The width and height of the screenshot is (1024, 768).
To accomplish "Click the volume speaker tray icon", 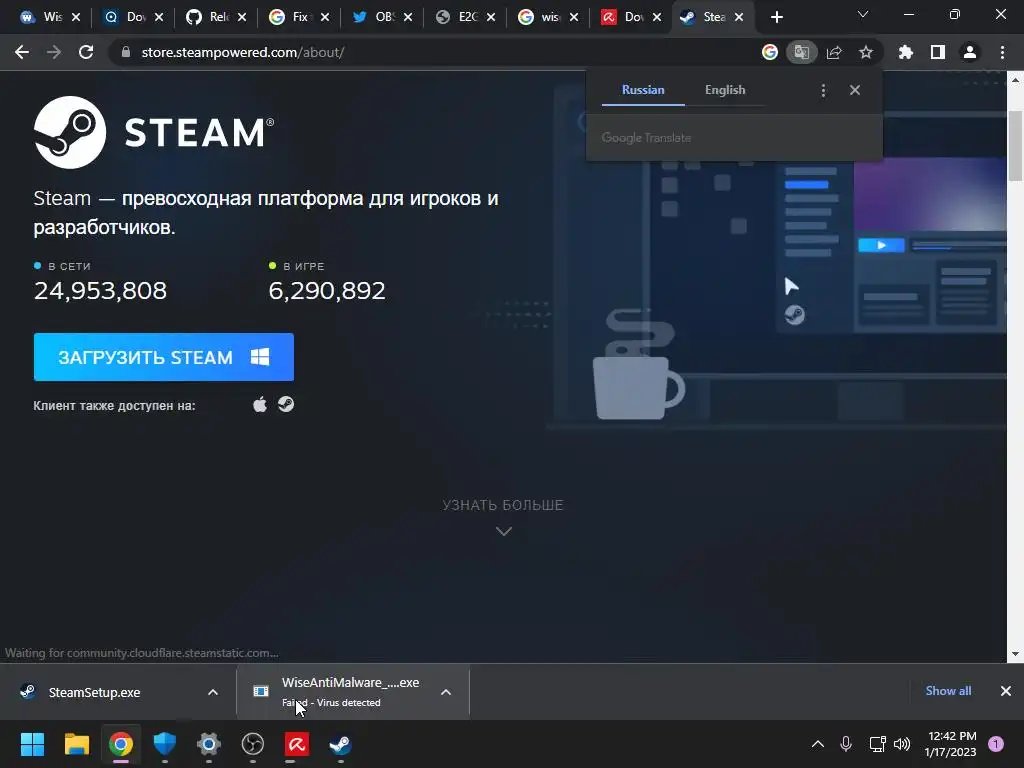I will pos(902,744).
